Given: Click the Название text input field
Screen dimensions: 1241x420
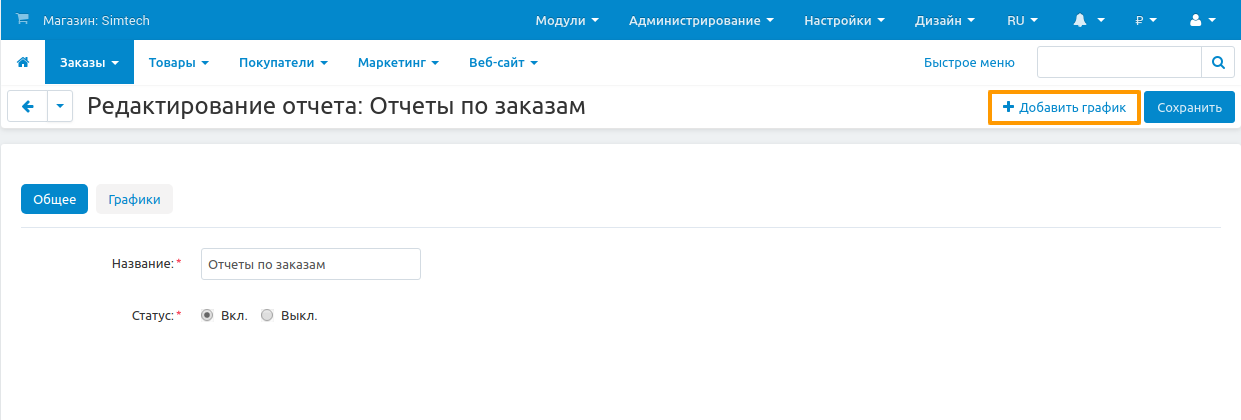Looking at the screenshot, I should pos(310,264).
